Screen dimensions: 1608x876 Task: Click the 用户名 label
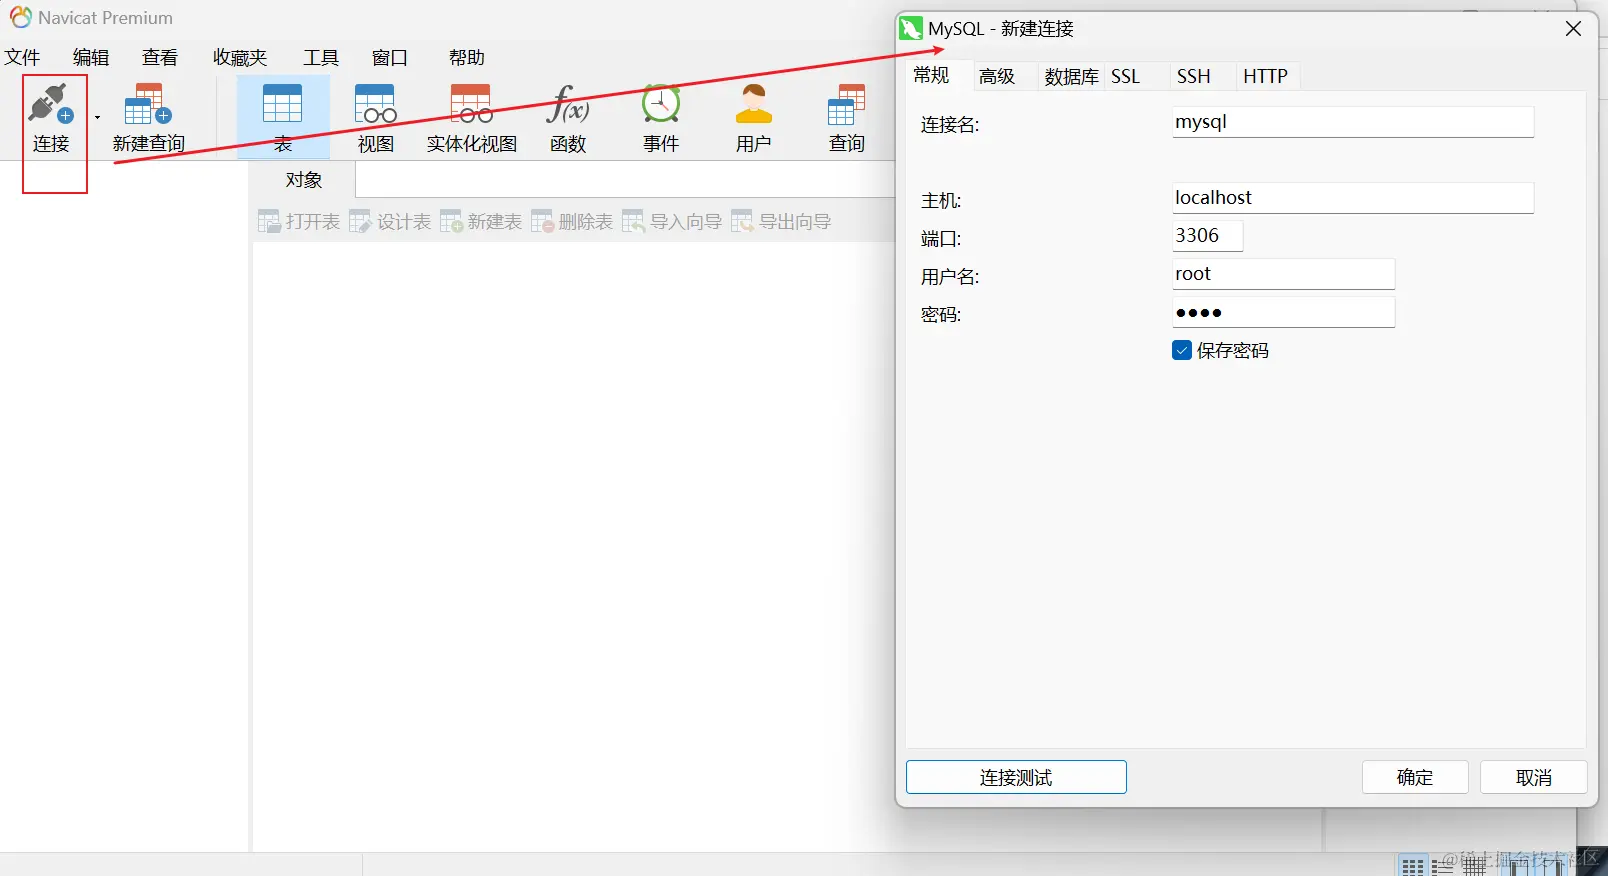click(950, 277)
